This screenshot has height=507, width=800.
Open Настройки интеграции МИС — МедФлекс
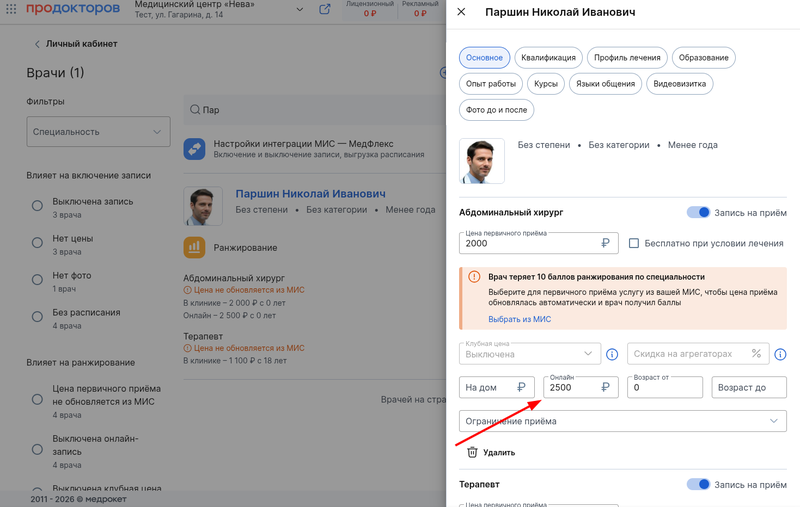coord(303,144)
